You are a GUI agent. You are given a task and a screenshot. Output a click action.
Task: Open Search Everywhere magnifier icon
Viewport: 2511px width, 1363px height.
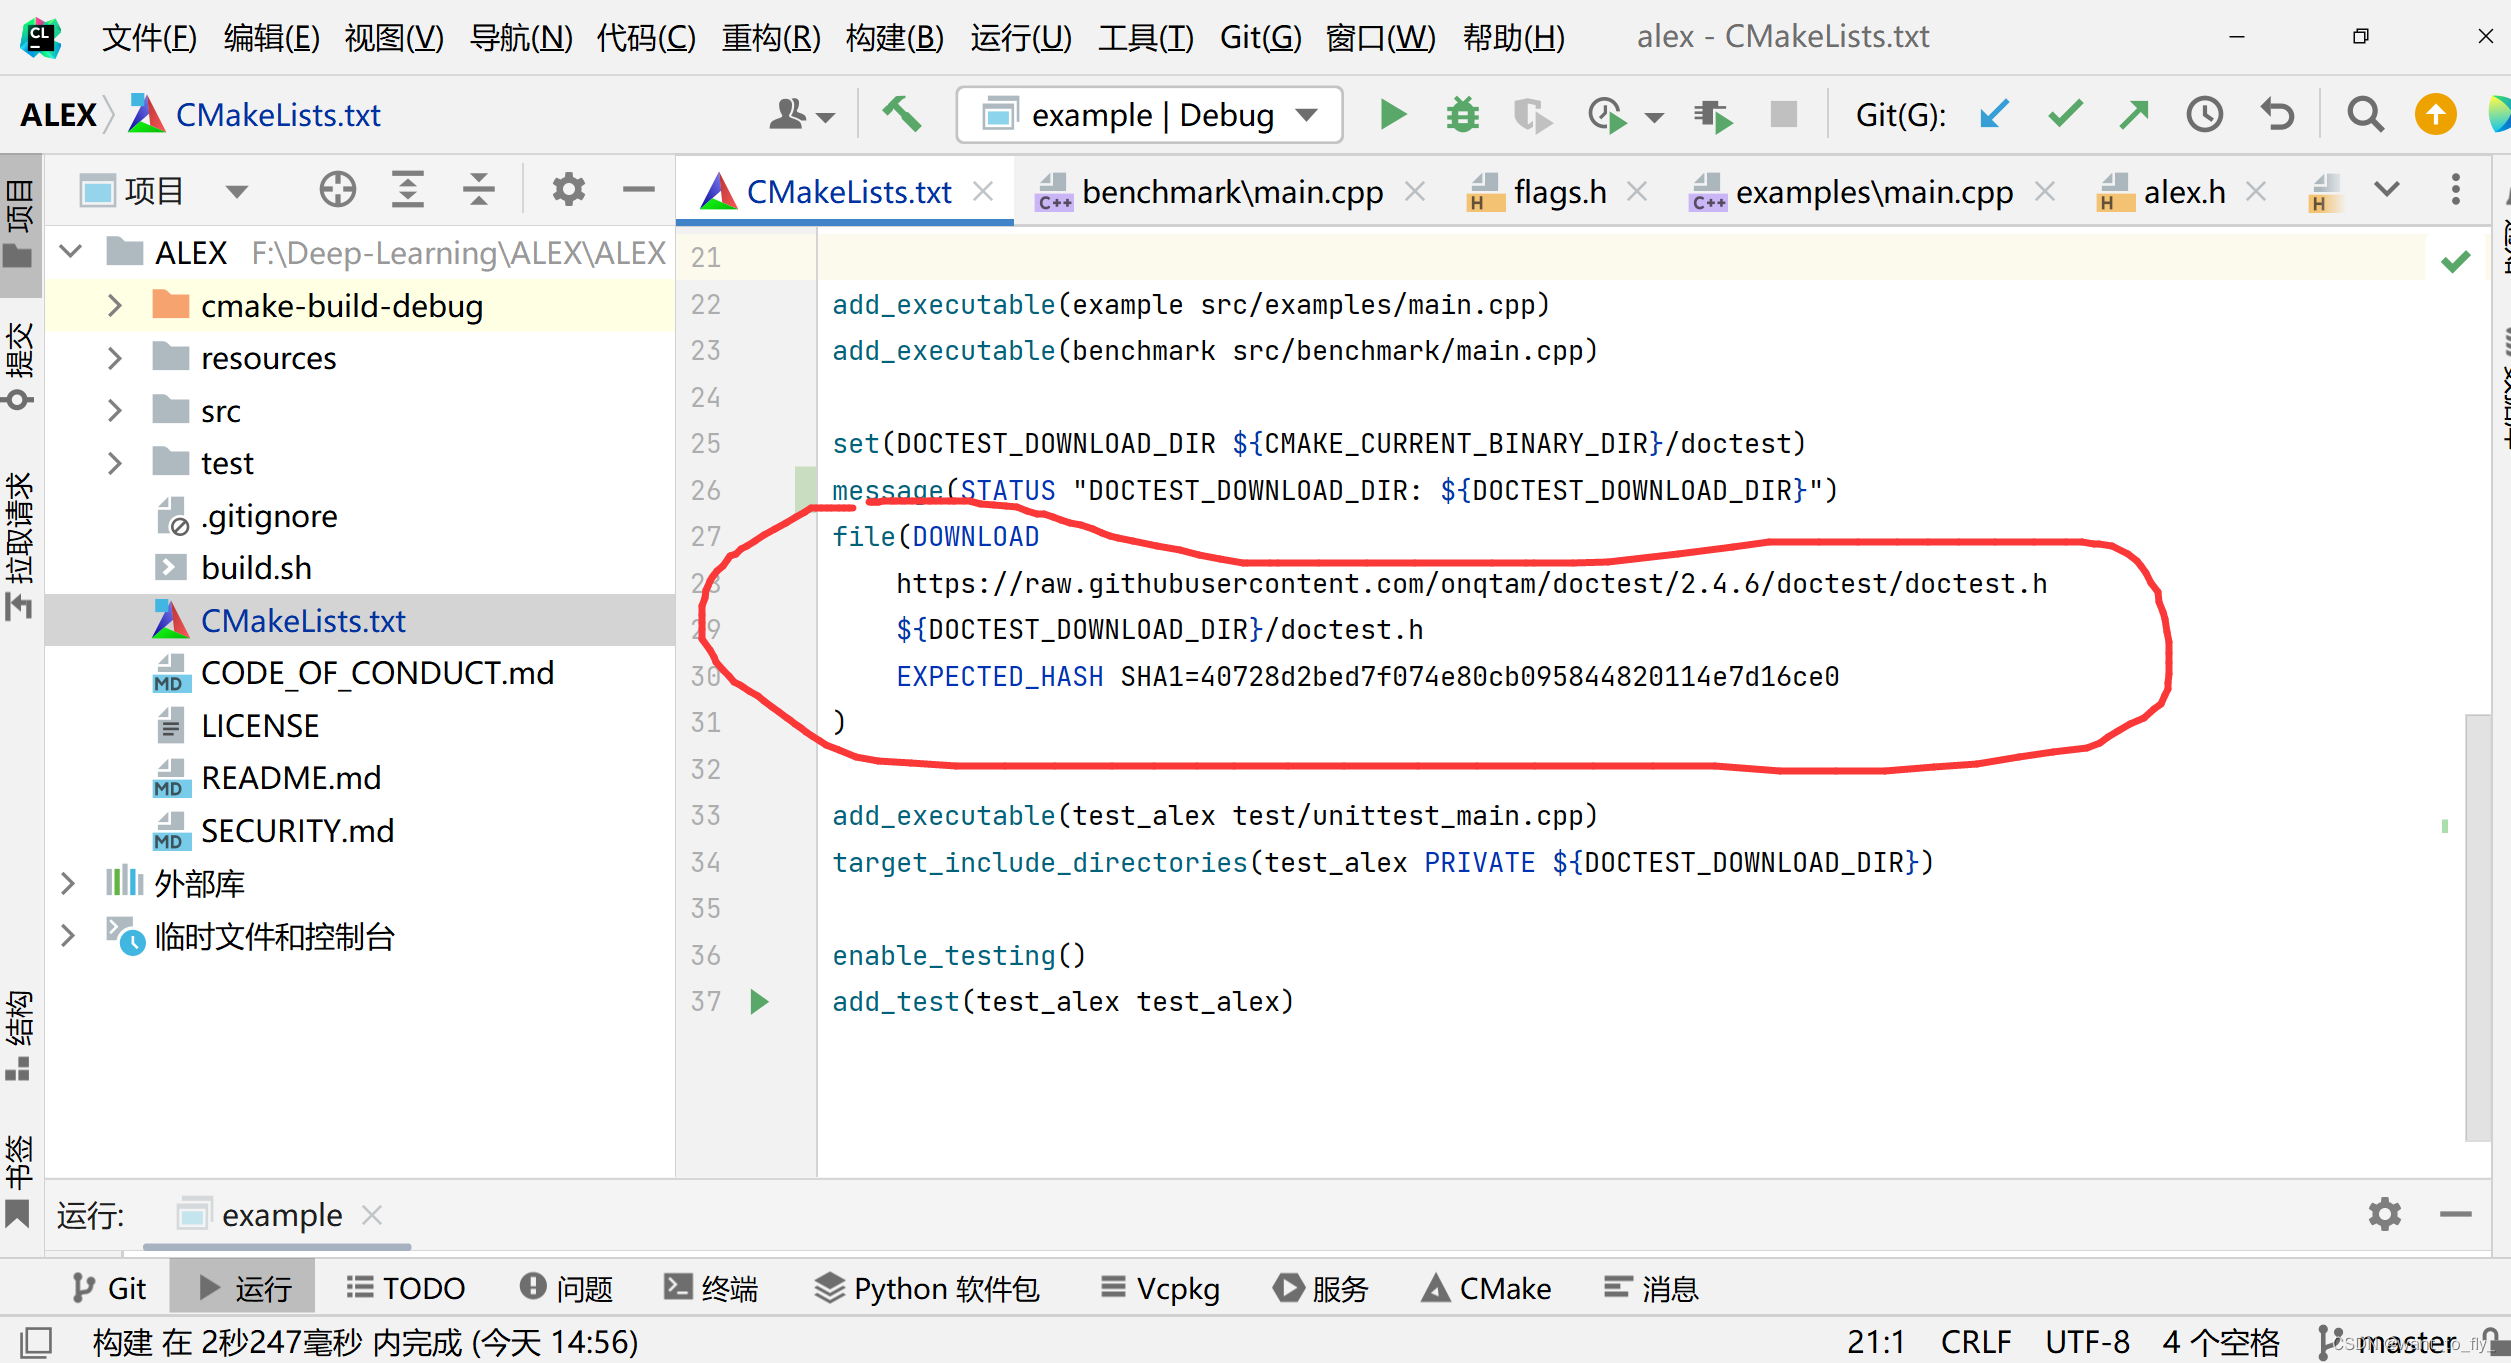coord(2364,115)
